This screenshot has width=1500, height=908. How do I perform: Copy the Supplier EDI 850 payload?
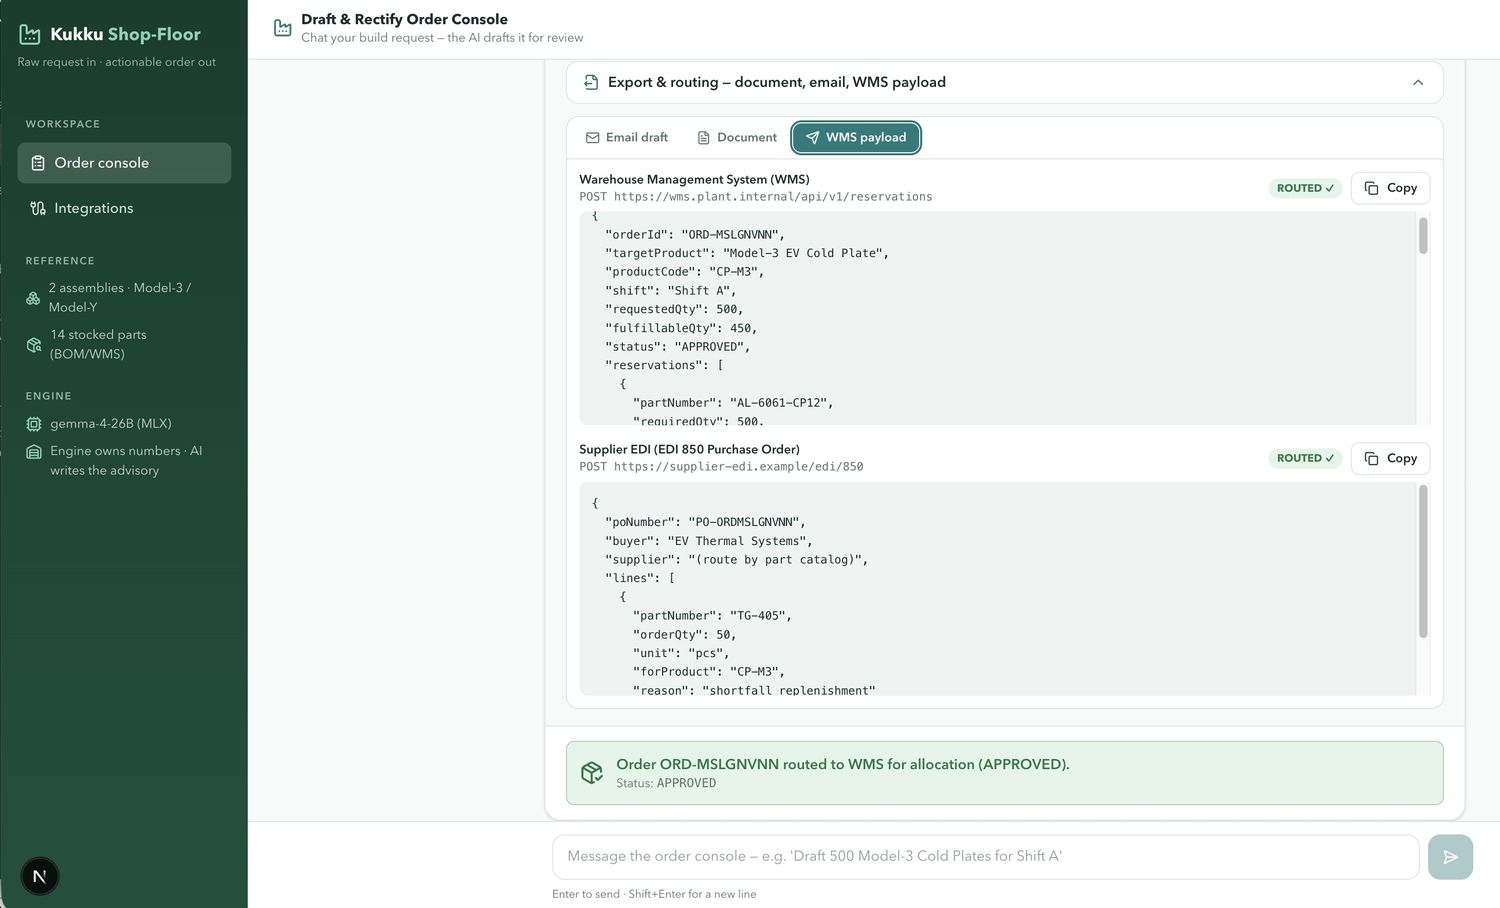tap(1390, 458)
